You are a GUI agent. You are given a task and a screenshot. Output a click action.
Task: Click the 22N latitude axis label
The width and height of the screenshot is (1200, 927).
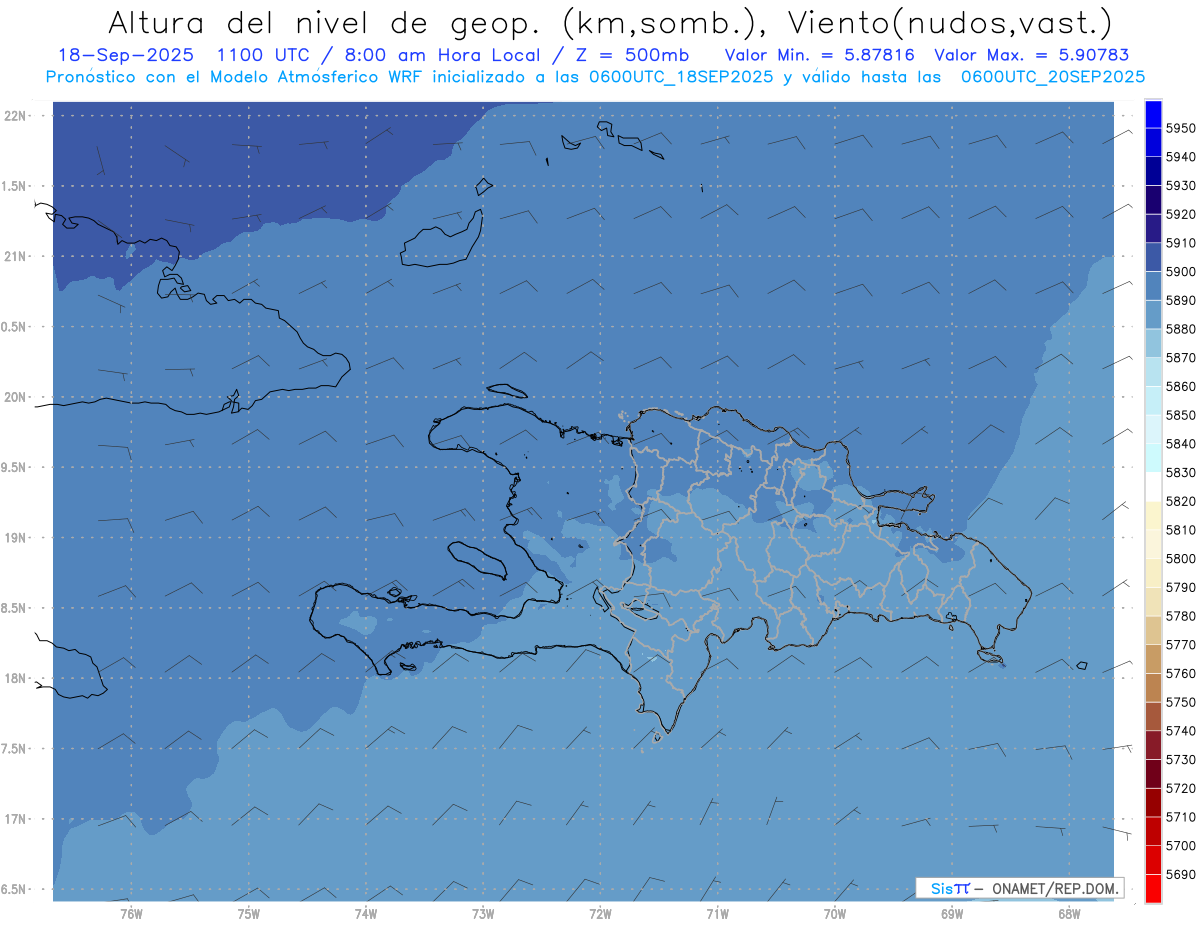17,115
